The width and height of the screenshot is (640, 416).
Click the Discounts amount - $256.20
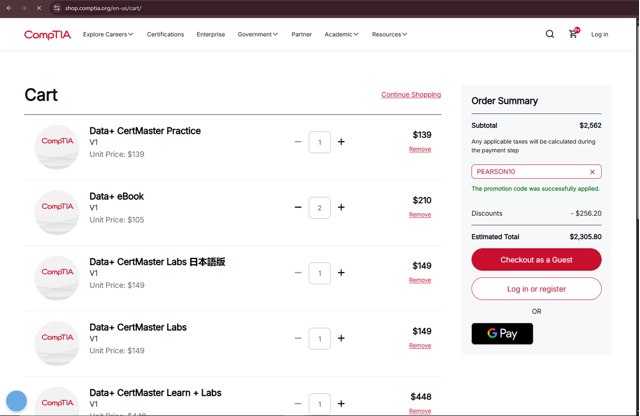coord(586,213)
